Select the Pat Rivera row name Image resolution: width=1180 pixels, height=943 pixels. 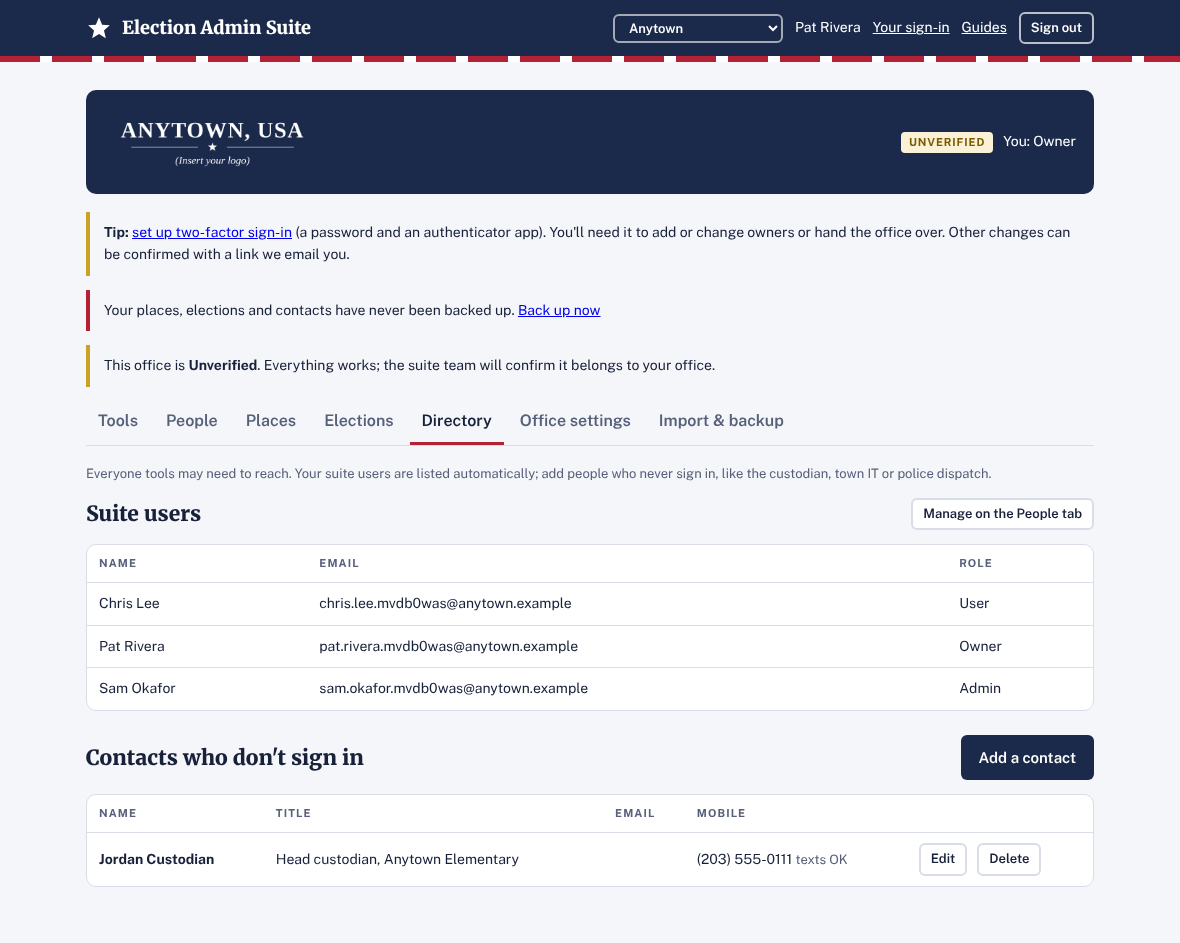tap(132, 646)
